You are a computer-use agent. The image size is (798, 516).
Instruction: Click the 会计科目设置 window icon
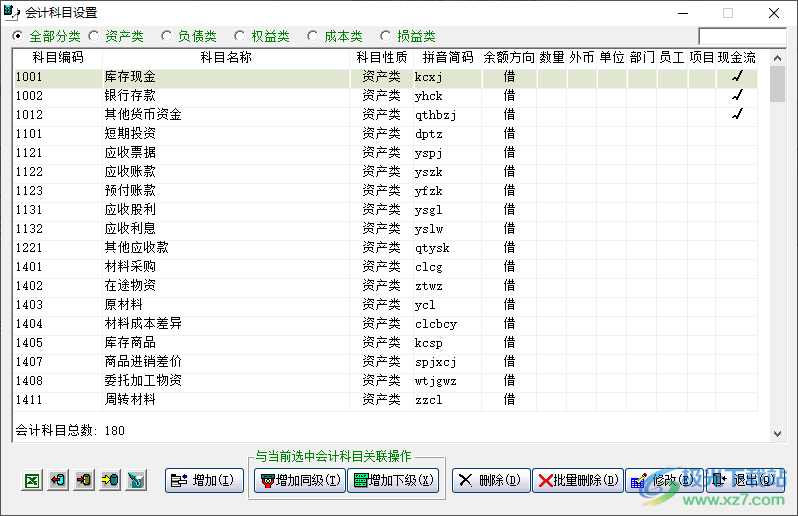(x=11, y=13)
